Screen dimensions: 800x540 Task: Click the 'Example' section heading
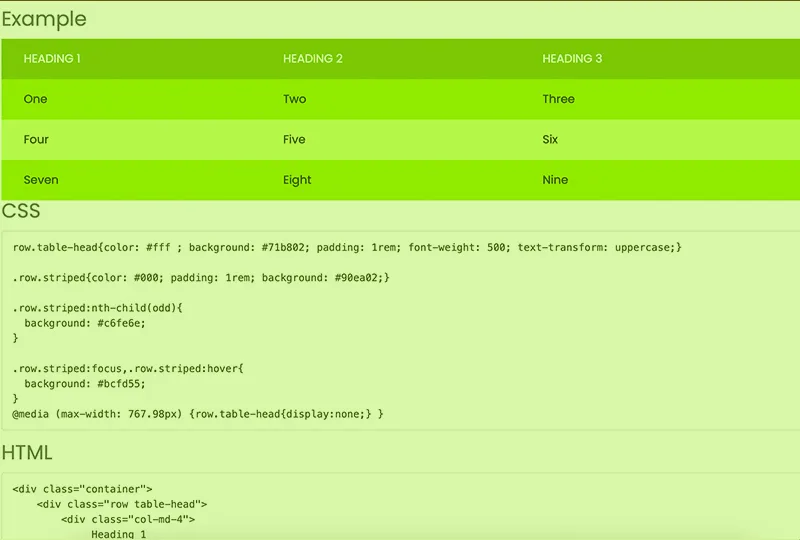(x=44, y=19)
